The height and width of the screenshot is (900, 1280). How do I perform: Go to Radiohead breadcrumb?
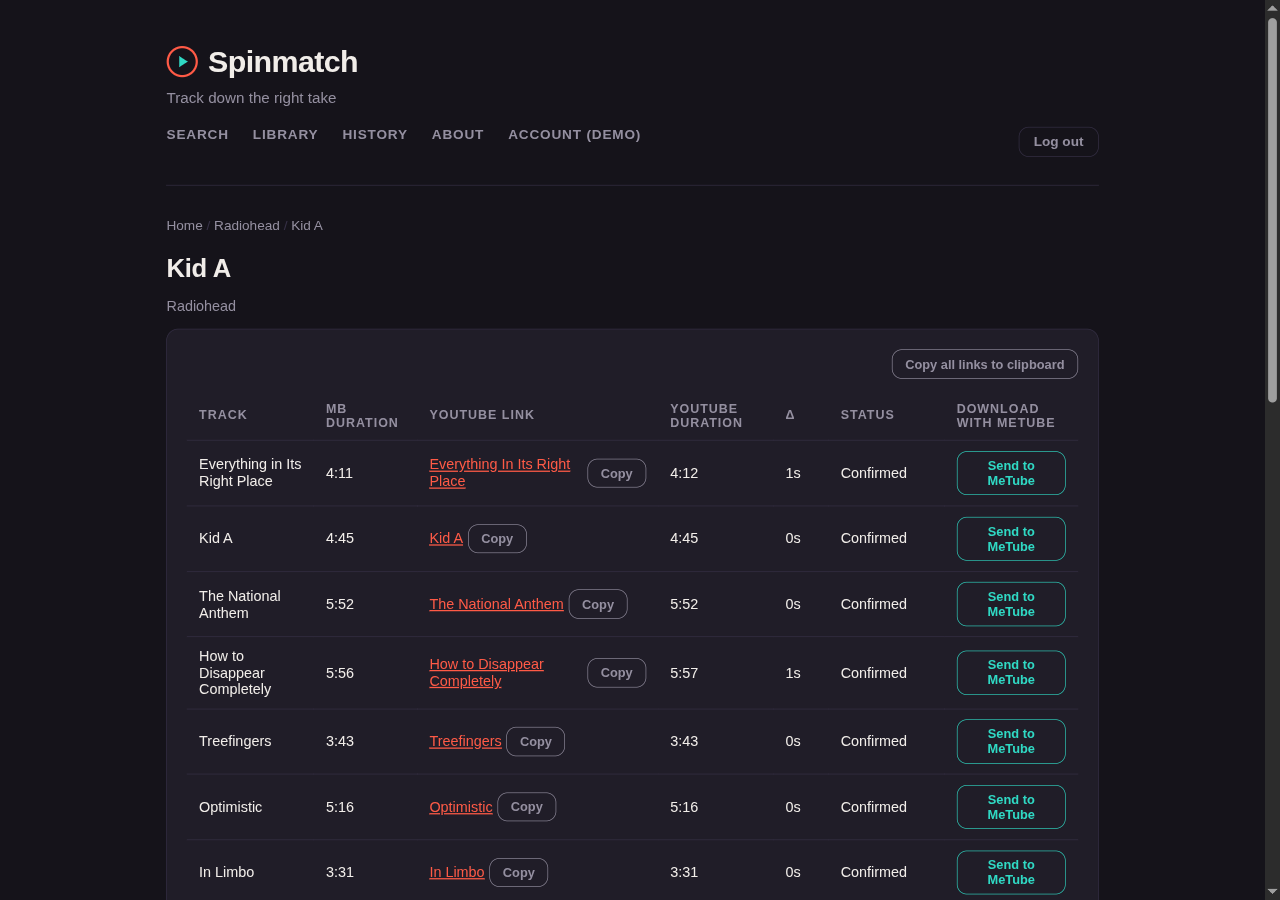247,226
